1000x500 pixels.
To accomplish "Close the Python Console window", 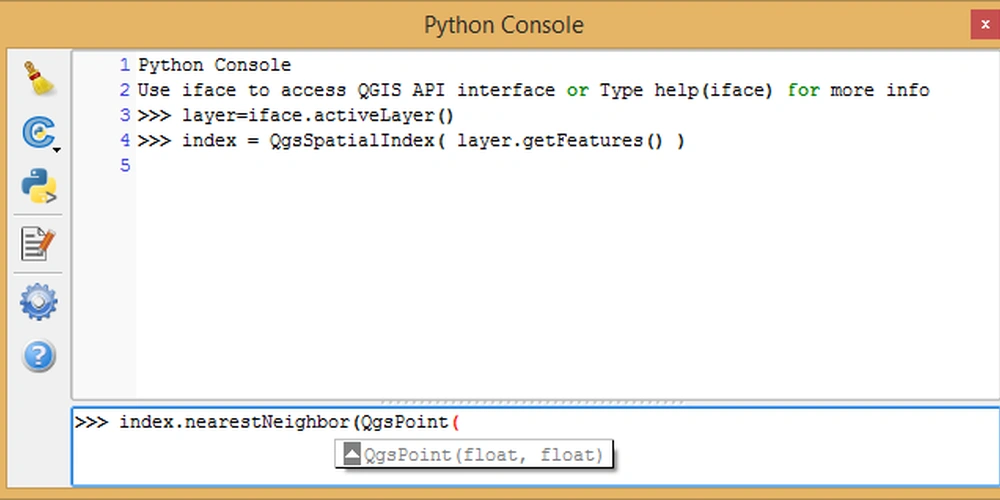I will [x=985, y=25].
